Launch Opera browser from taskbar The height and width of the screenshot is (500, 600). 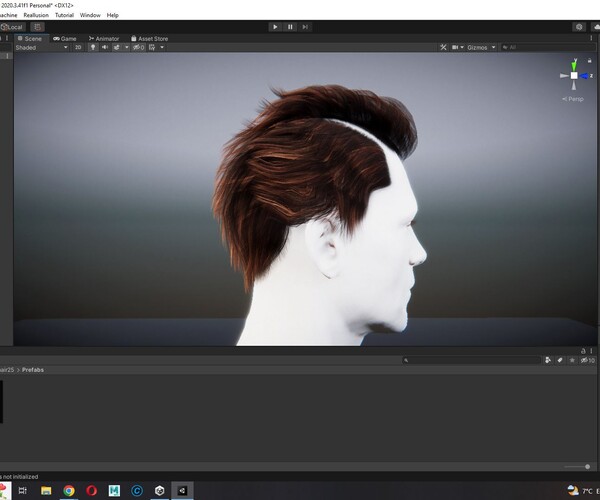coord(91,490)
